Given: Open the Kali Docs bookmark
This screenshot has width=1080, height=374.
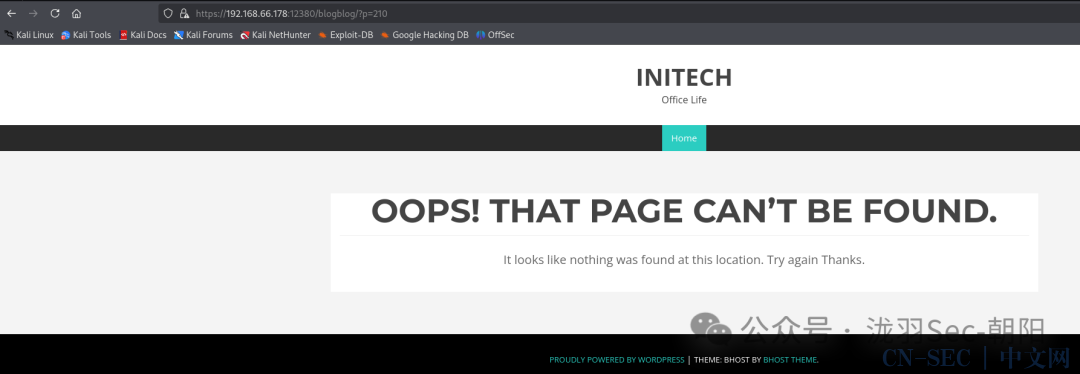Looking at the screenshot, I should [143, 34].
